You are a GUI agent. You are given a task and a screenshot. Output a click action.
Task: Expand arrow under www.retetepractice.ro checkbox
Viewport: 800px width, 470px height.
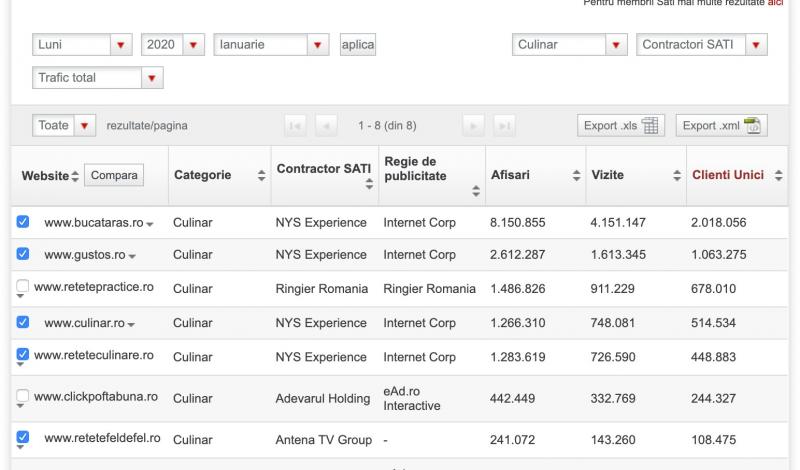[20, 296]
